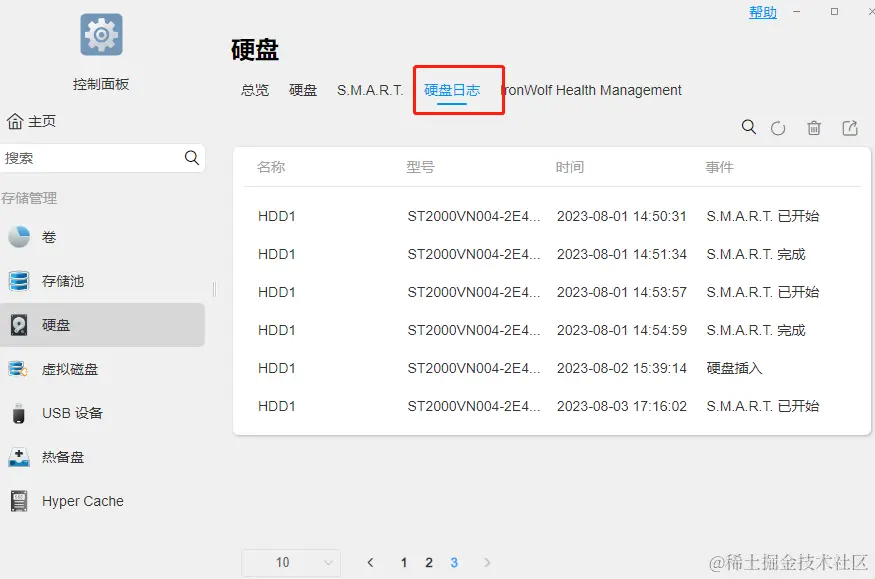Go to previous page arrow
Viewport: 875px width, 579px height.
click(370, 562)
